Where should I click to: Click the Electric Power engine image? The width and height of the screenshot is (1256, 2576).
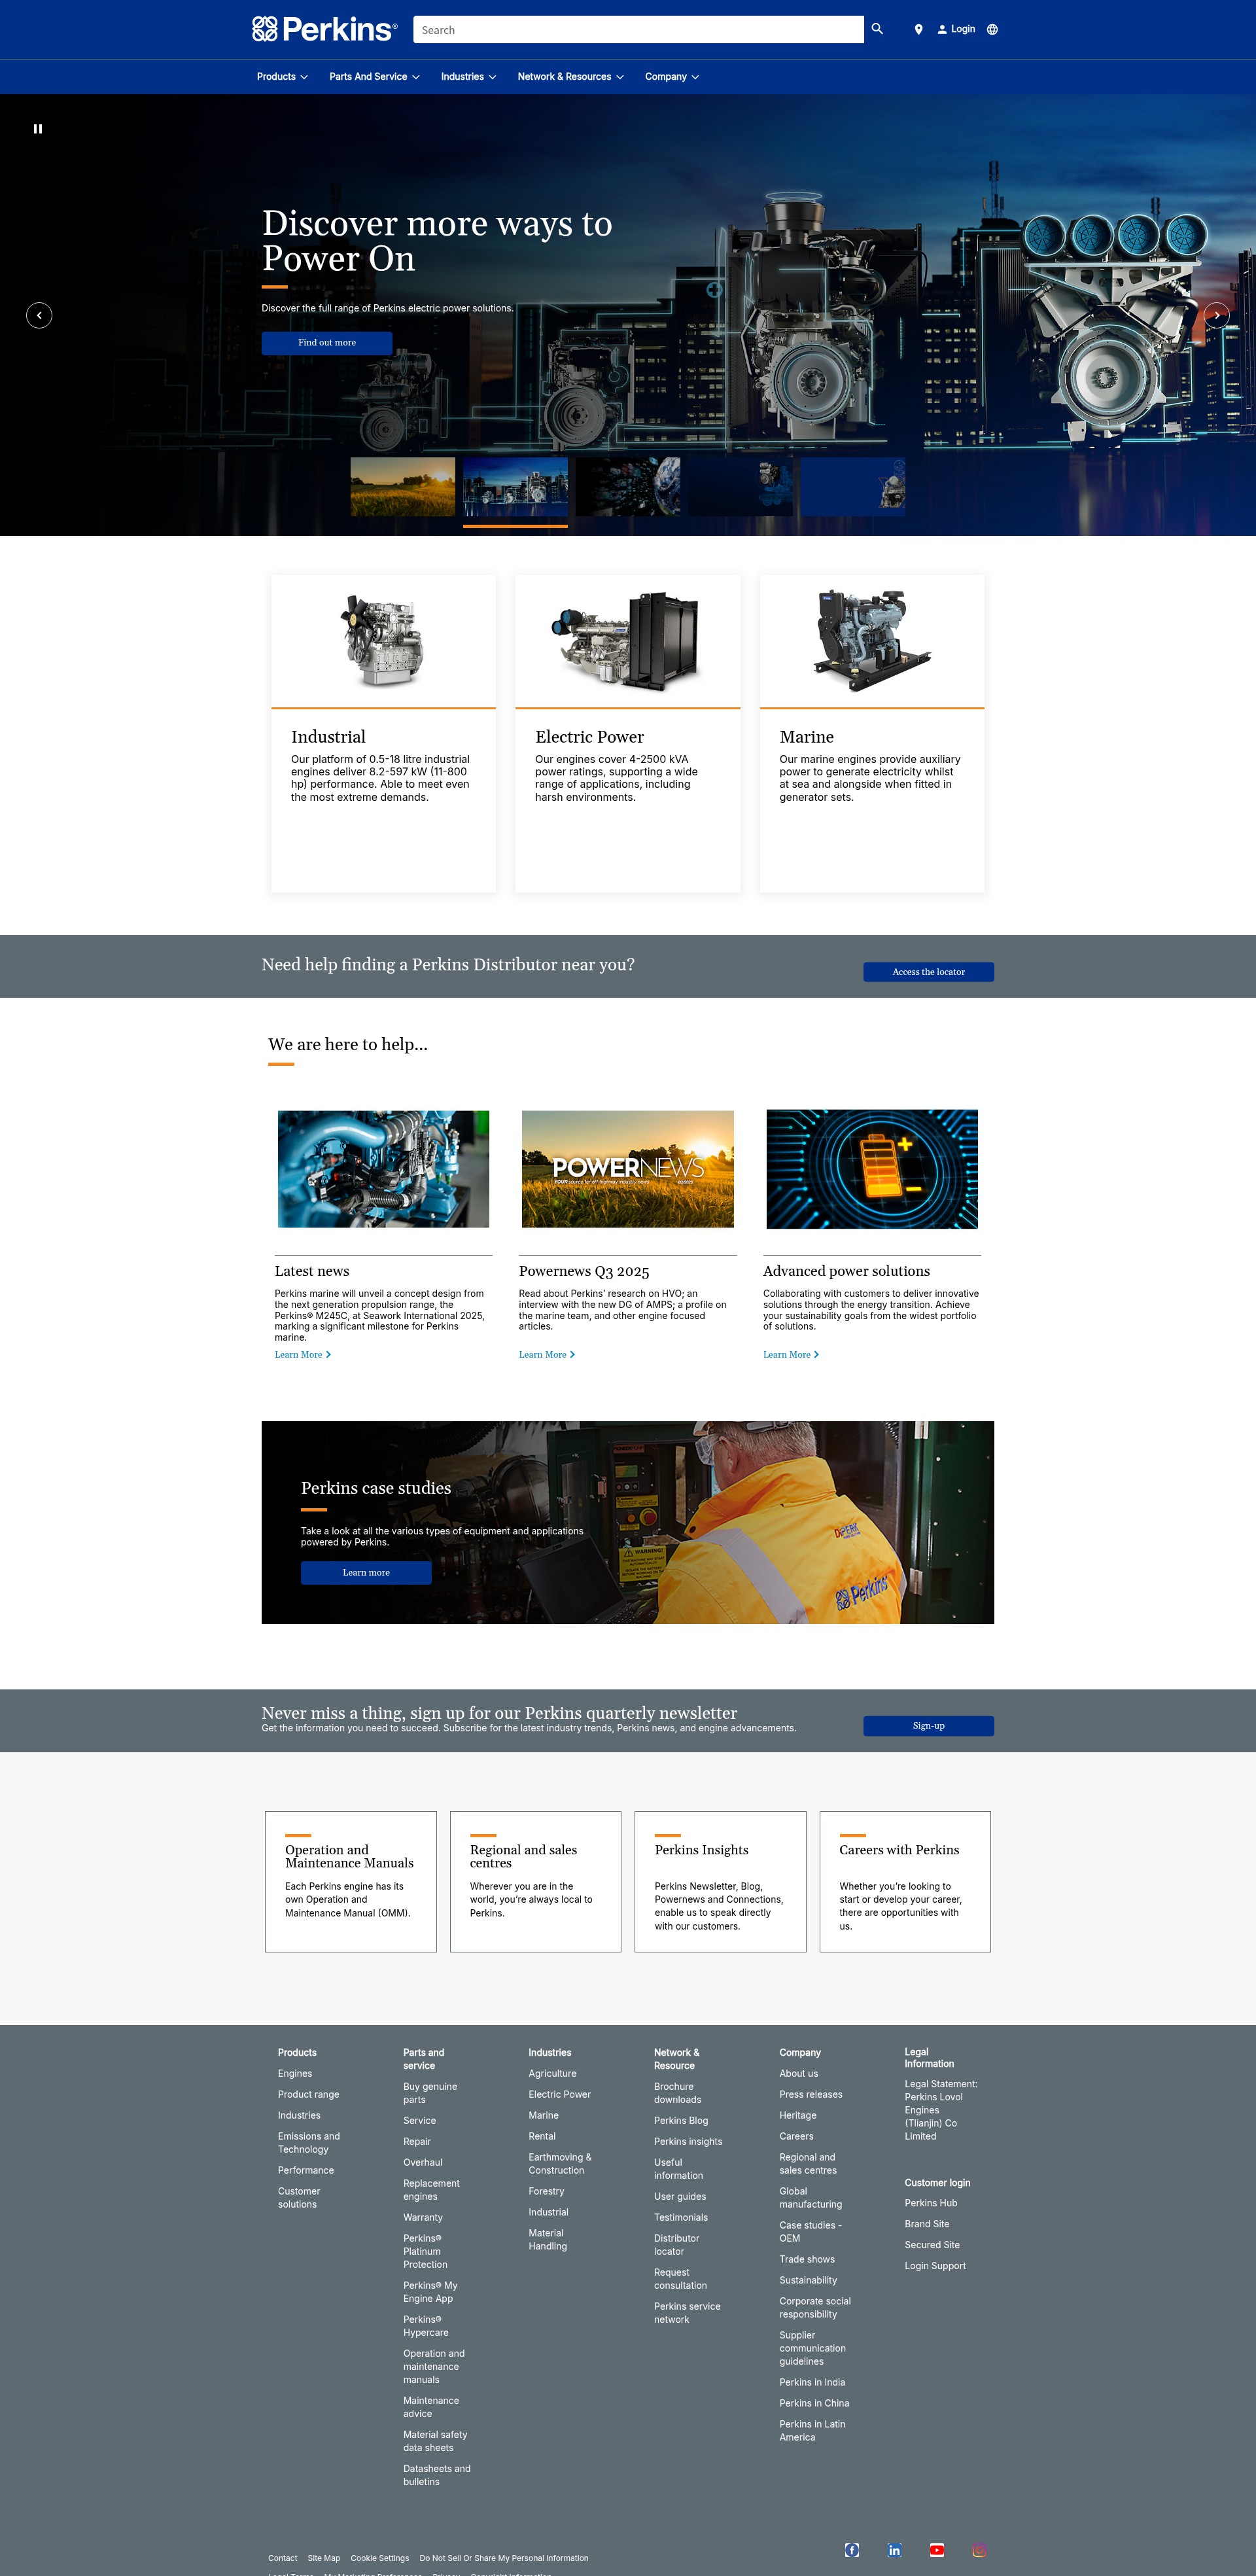tap(627, 641)
